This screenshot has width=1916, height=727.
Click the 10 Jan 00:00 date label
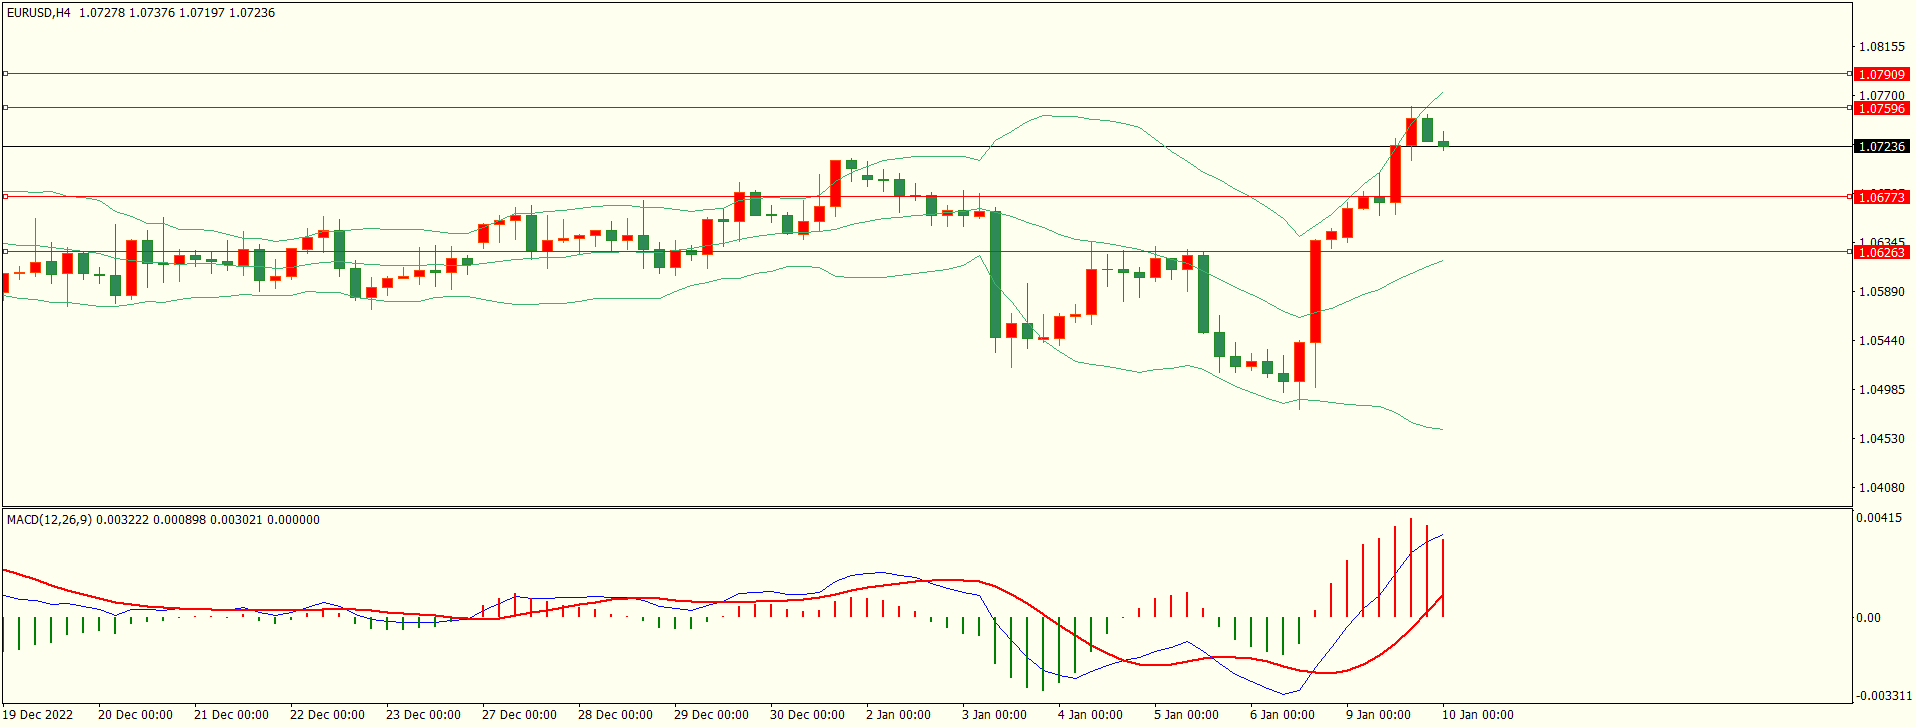[1477, 715]
